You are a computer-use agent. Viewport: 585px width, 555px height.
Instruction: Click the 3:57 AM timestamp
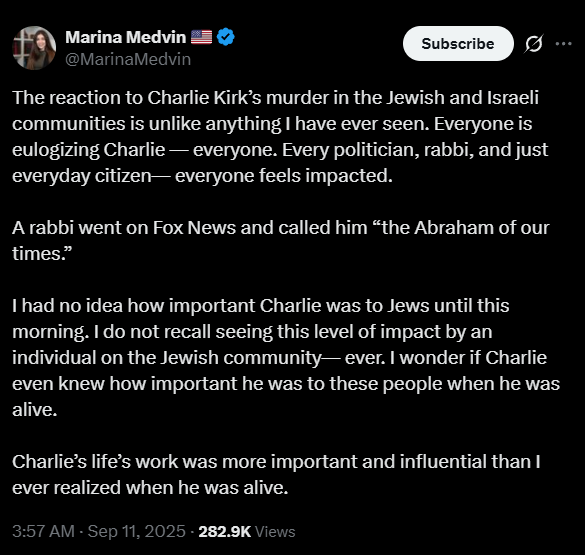[43, 531]
